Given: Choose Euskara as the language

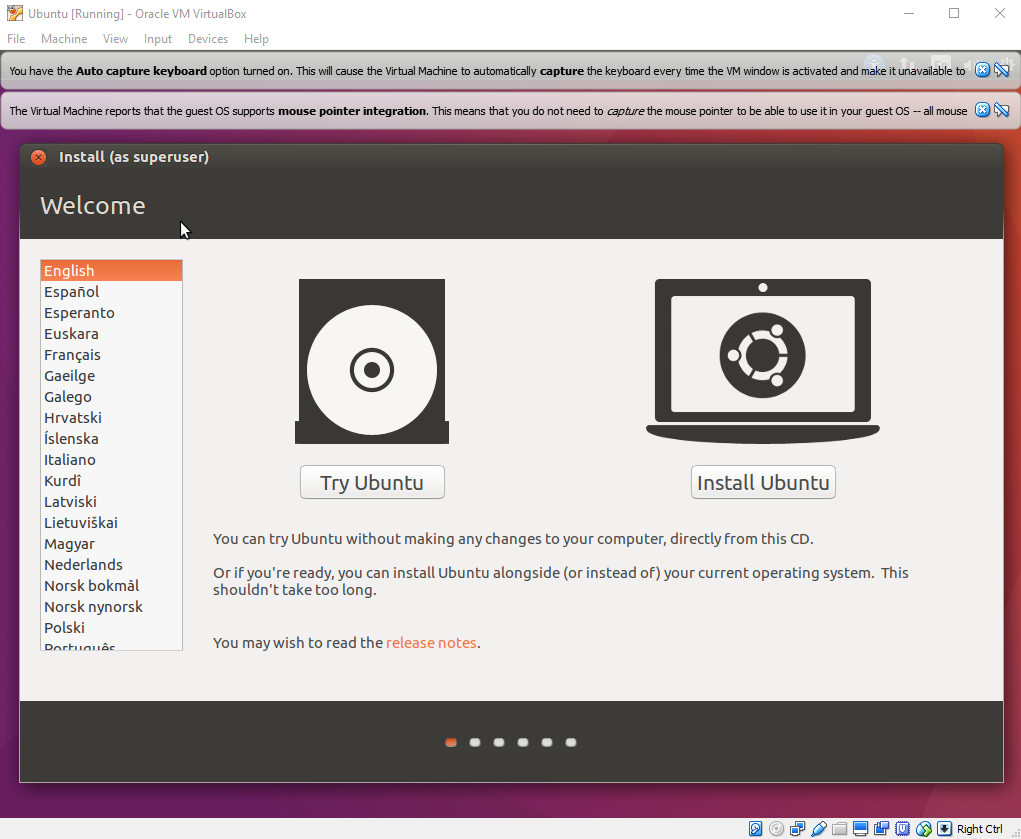Looking at the screenshot, I should coord(111,334).
